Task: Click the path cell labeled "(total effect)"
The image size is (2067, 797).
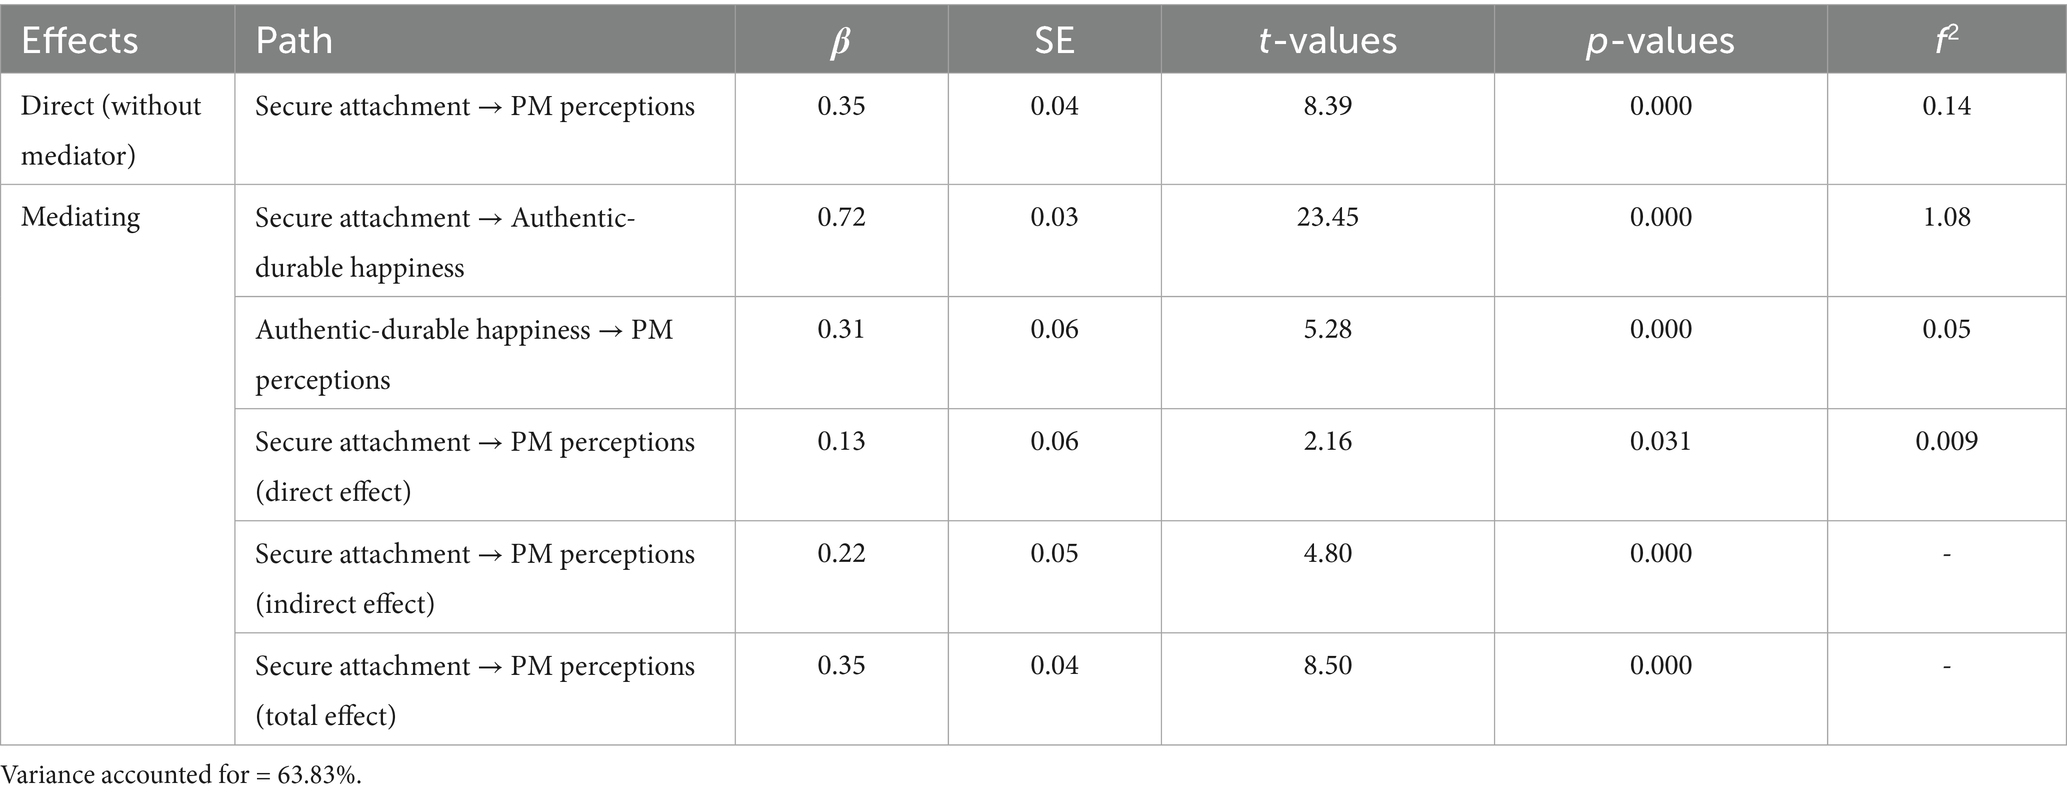Action: tap(474, 690)
